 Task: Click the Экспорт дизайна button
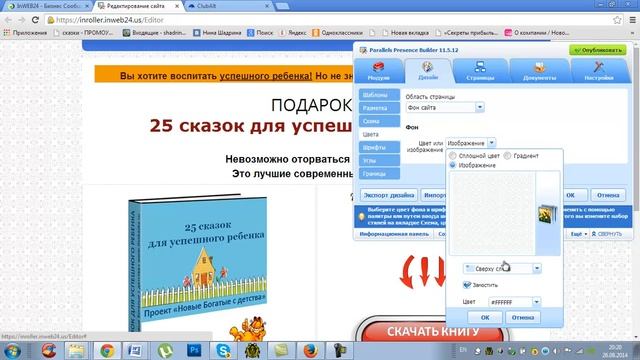click(x=389, y=195)
